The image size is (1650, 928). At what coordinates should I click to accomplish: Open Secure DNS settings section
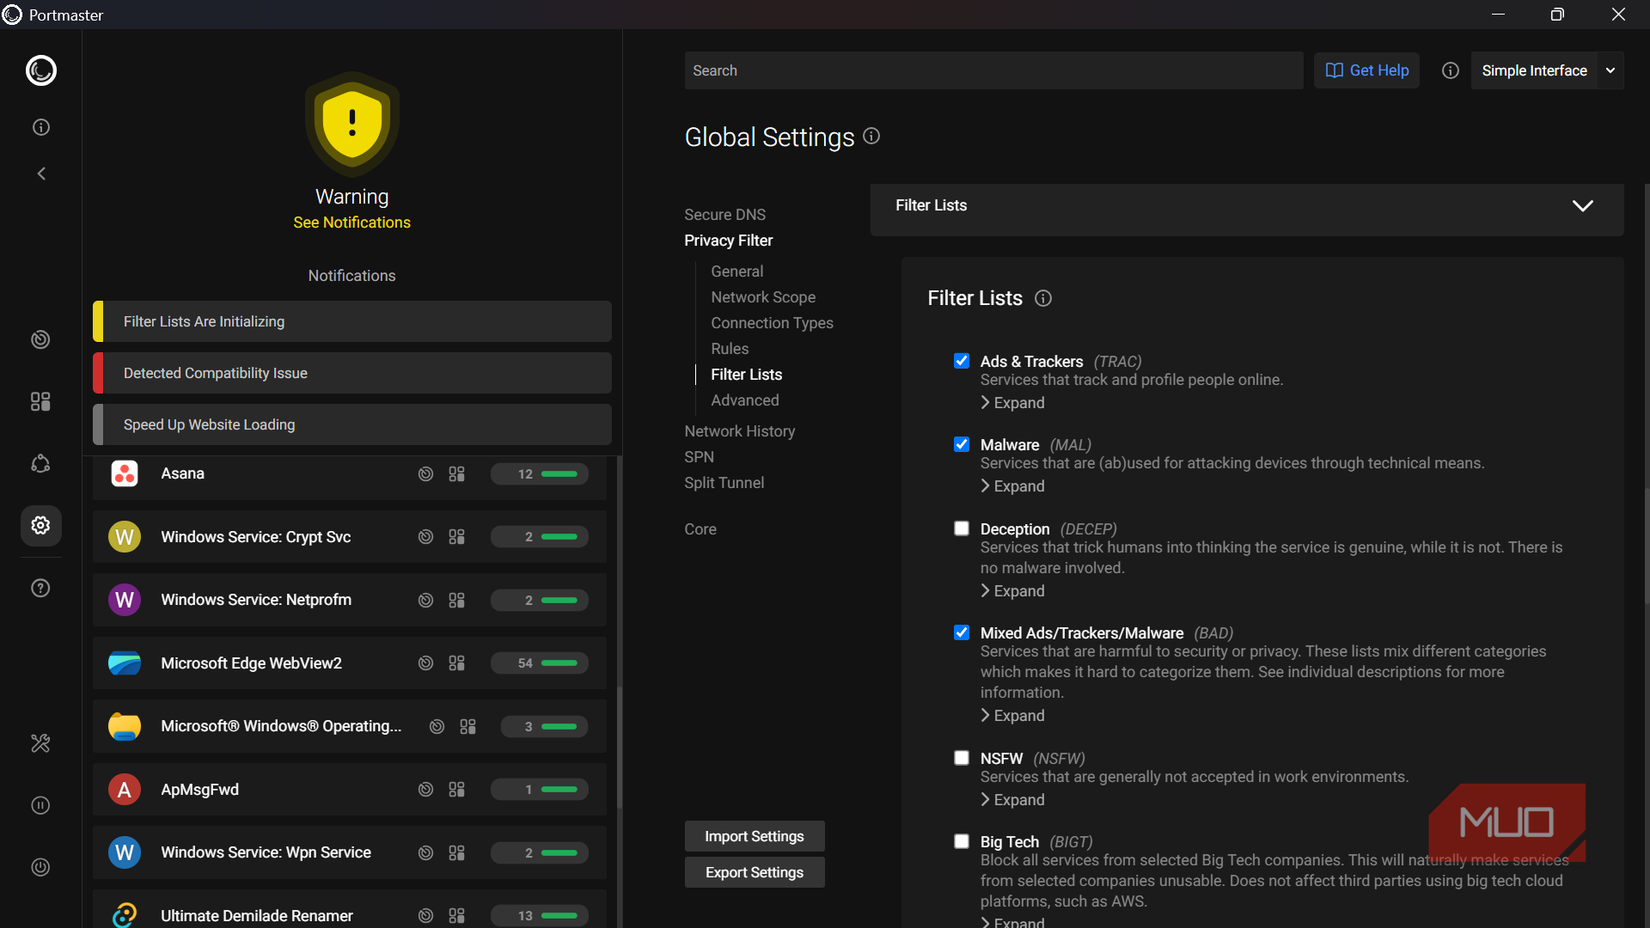(725, 215)
